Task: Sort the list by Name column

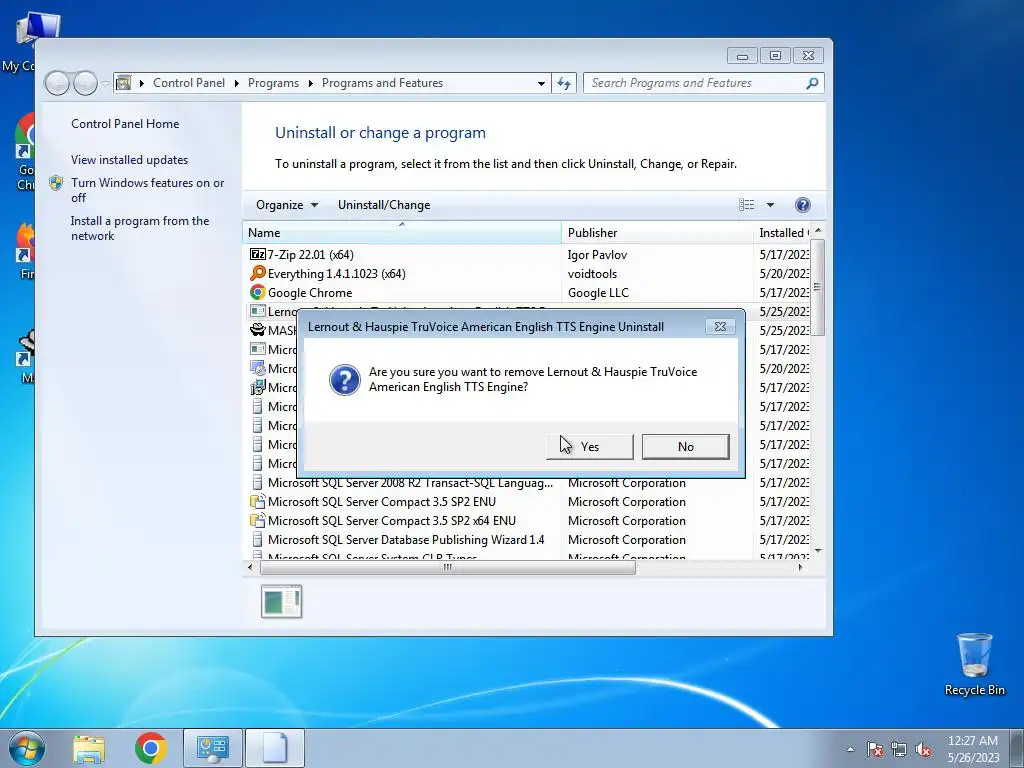Action: tap(402, 232)
